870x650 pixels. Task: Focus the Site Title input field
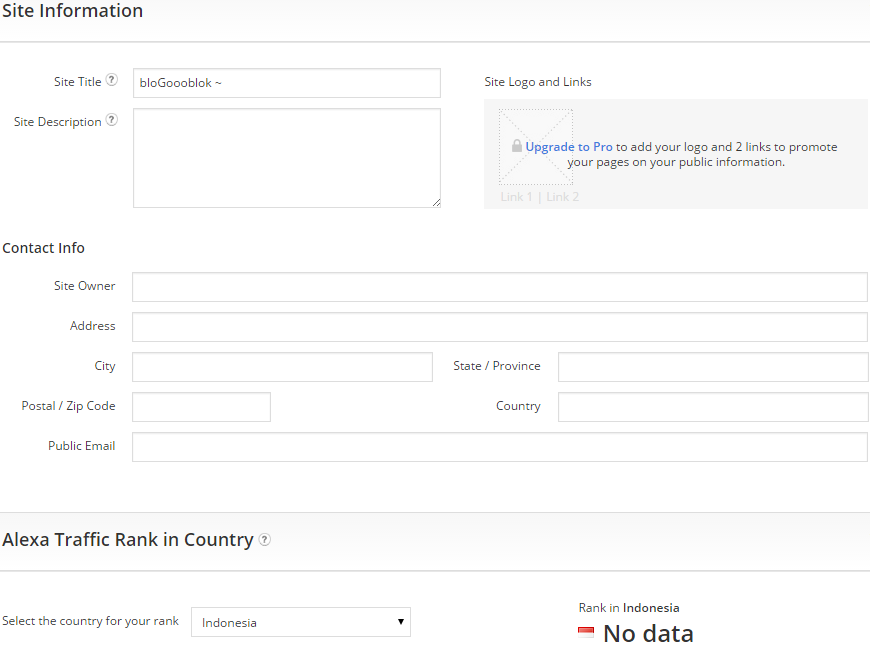(x=287, y=83)
